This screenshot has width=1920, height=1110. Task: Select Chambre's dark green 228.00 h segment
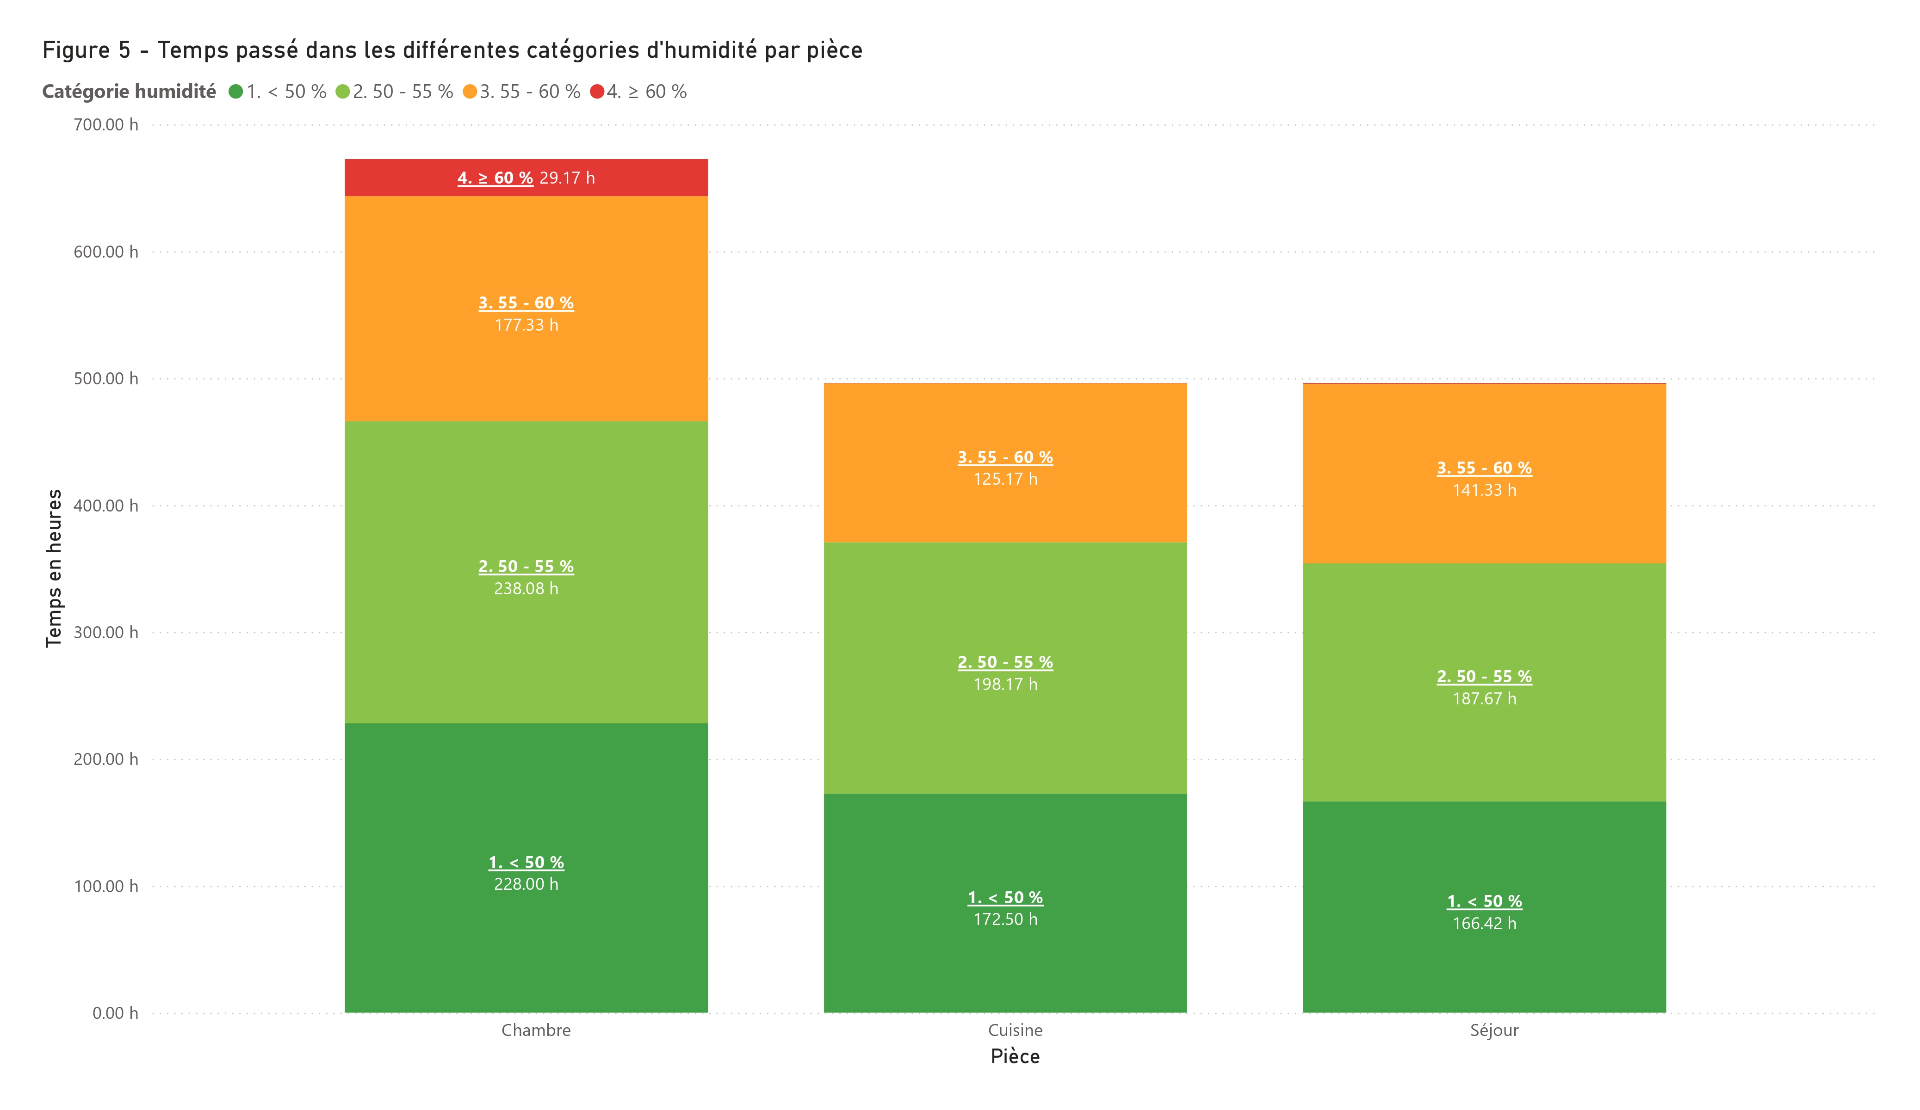coord(526,868)
